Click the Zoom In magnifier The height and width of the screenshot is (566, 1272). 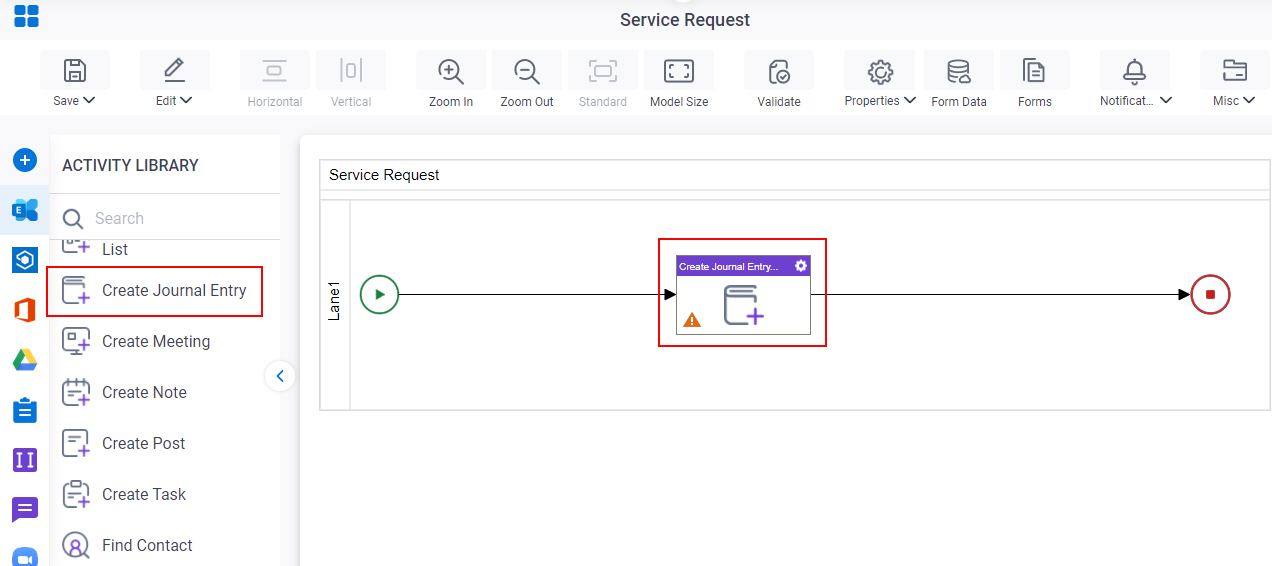pyautogui.click(x=451, y=71)
